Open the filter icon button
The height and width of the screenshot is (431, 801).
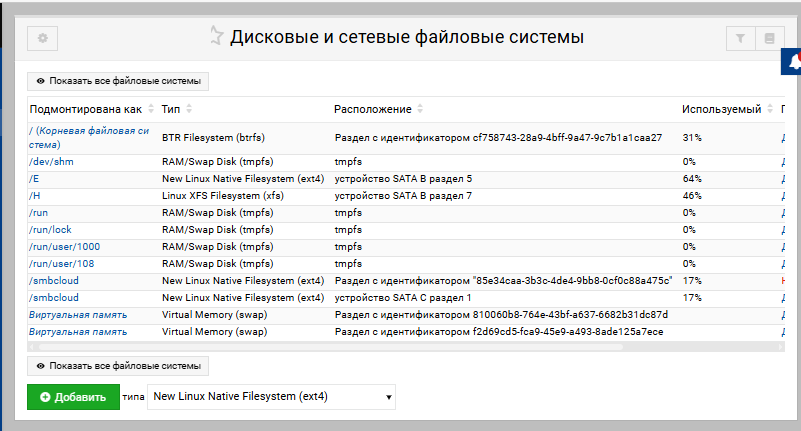740,38
